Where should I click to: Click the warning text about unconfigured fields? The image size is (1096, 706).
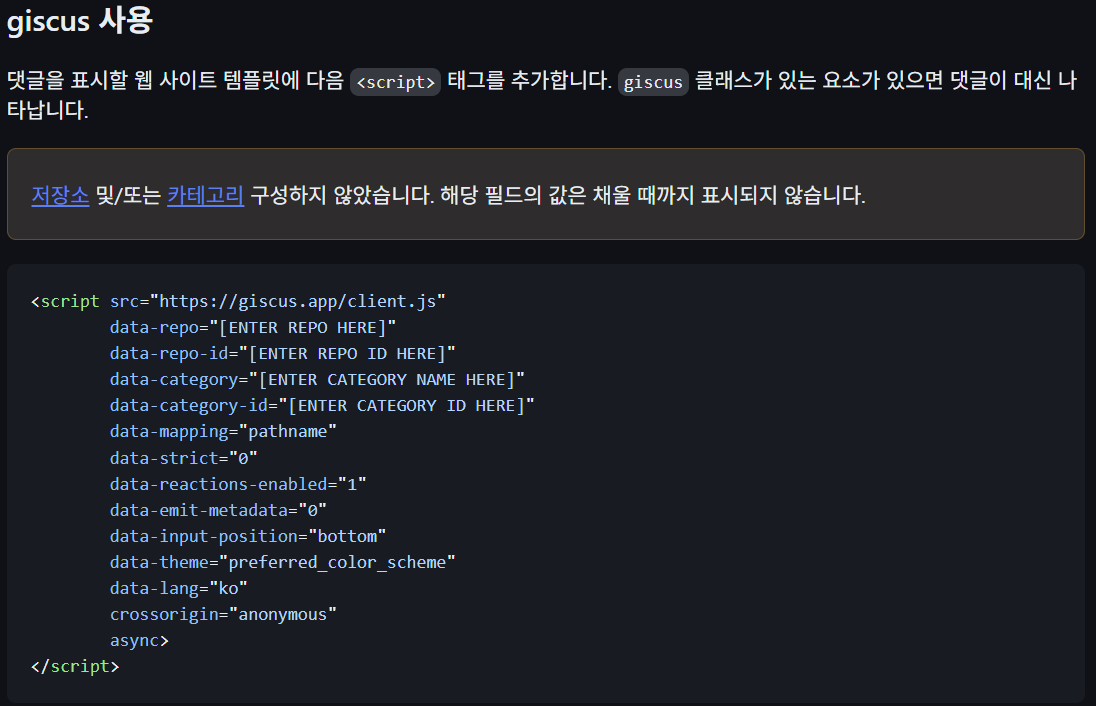(x=557, y=195)
